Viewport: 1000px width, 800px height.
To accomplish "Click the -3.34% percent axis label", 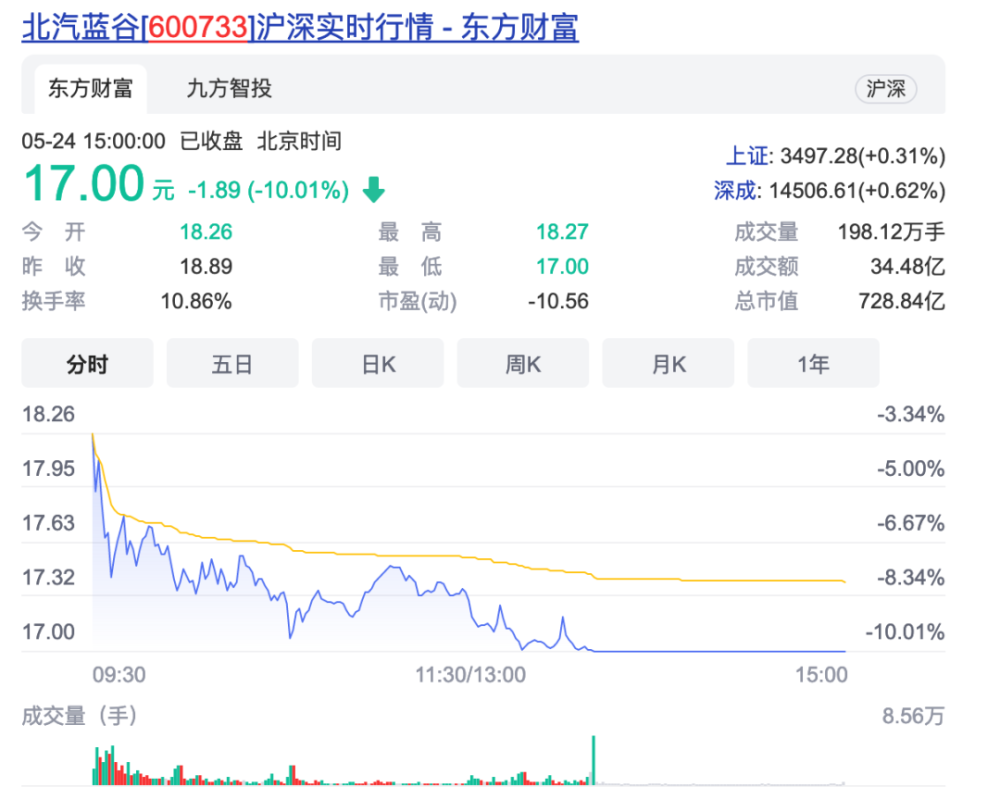I will (911, 414).
